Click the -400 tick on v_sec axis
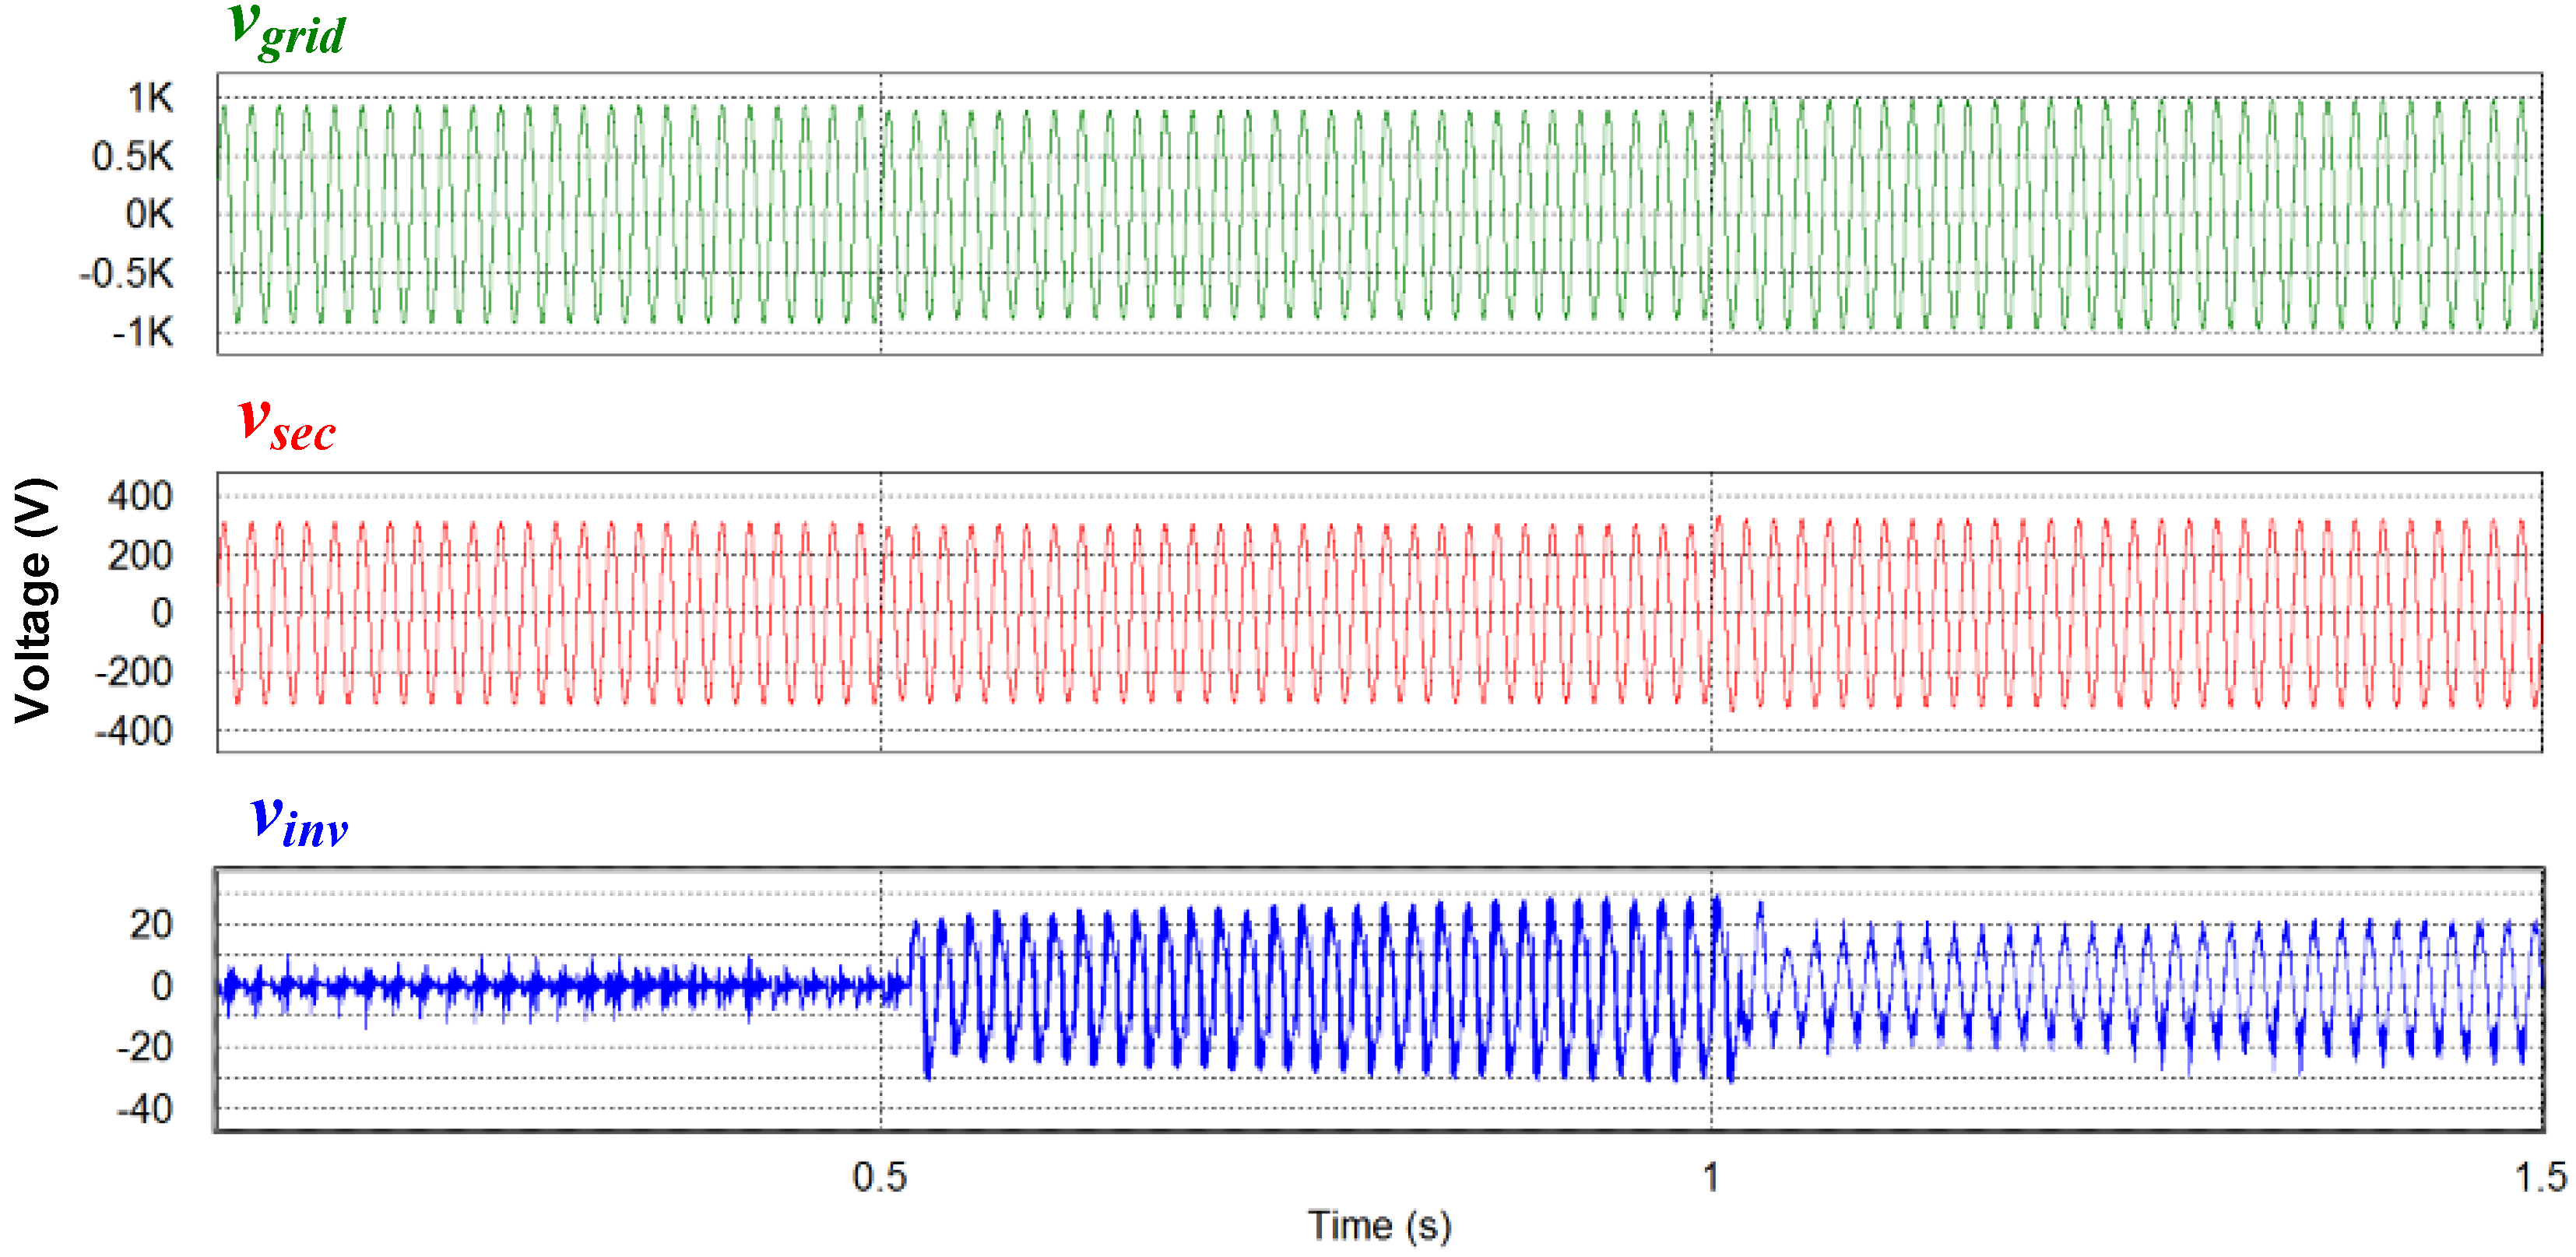Image resolution: width=2576 pixels, height=1257 pixels. (133, 731)
